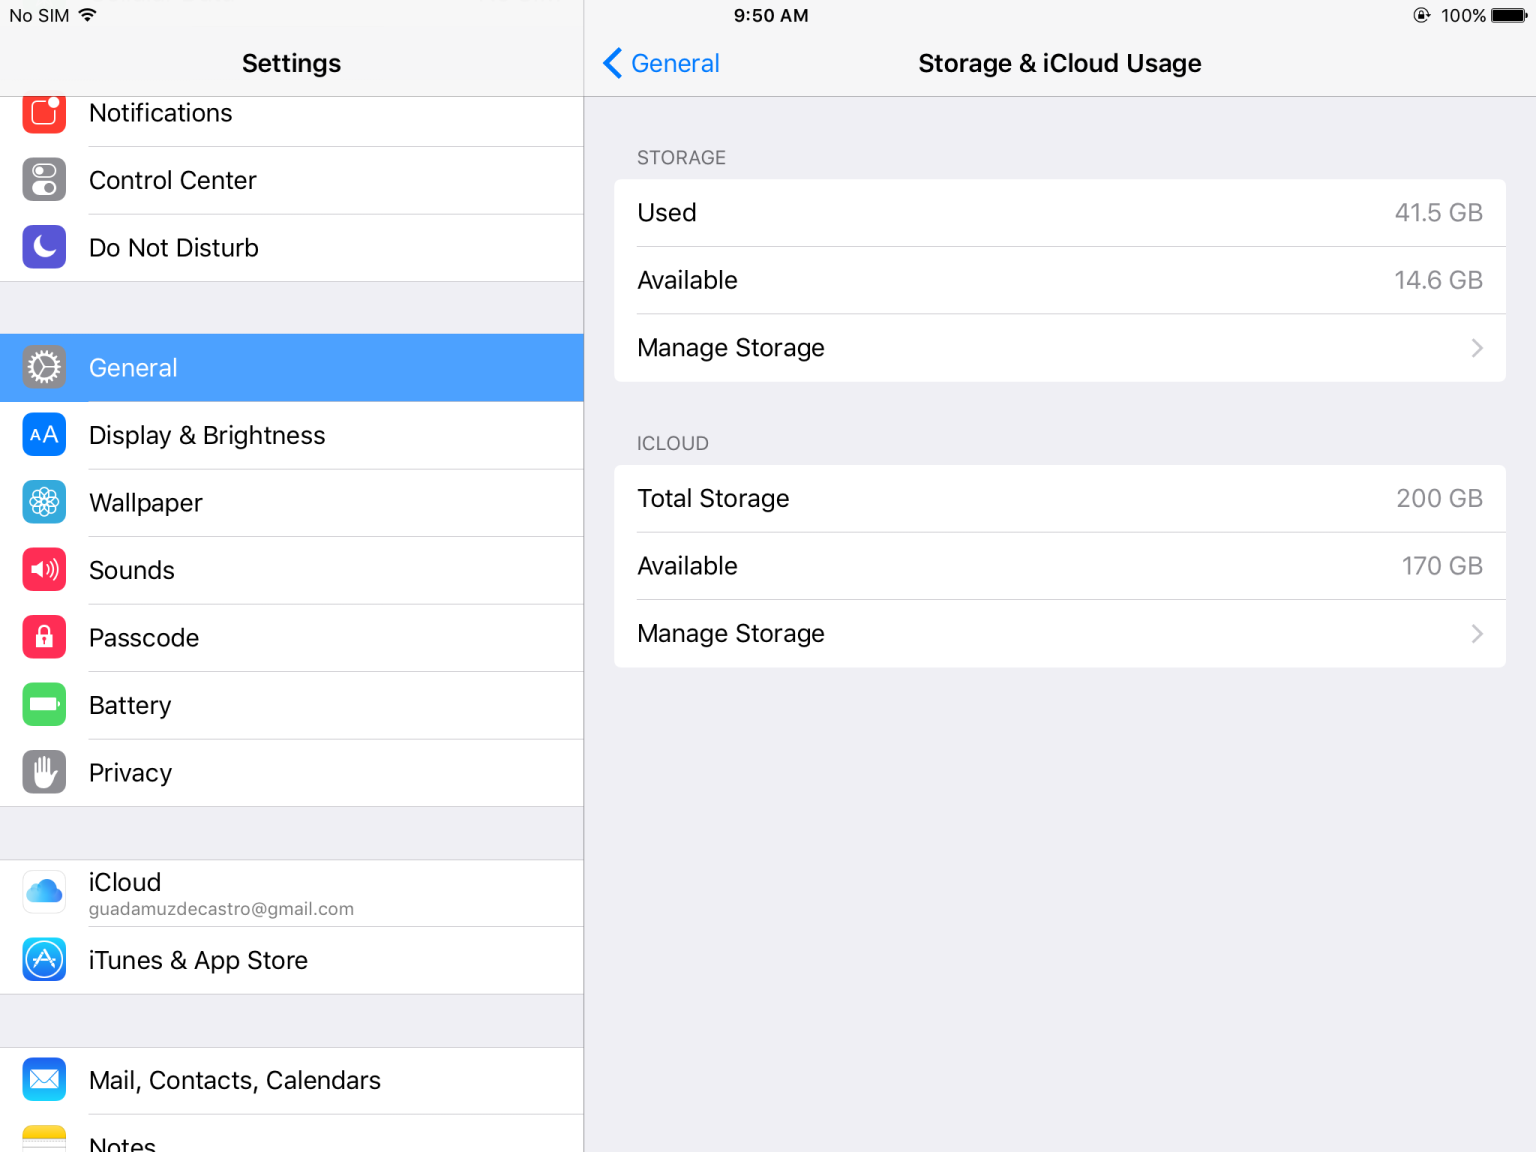Expand Manage Storage under ICLOUD section
Image resolution: width=1536 pixels, height=1152 pixels.
coord(1060,633)
